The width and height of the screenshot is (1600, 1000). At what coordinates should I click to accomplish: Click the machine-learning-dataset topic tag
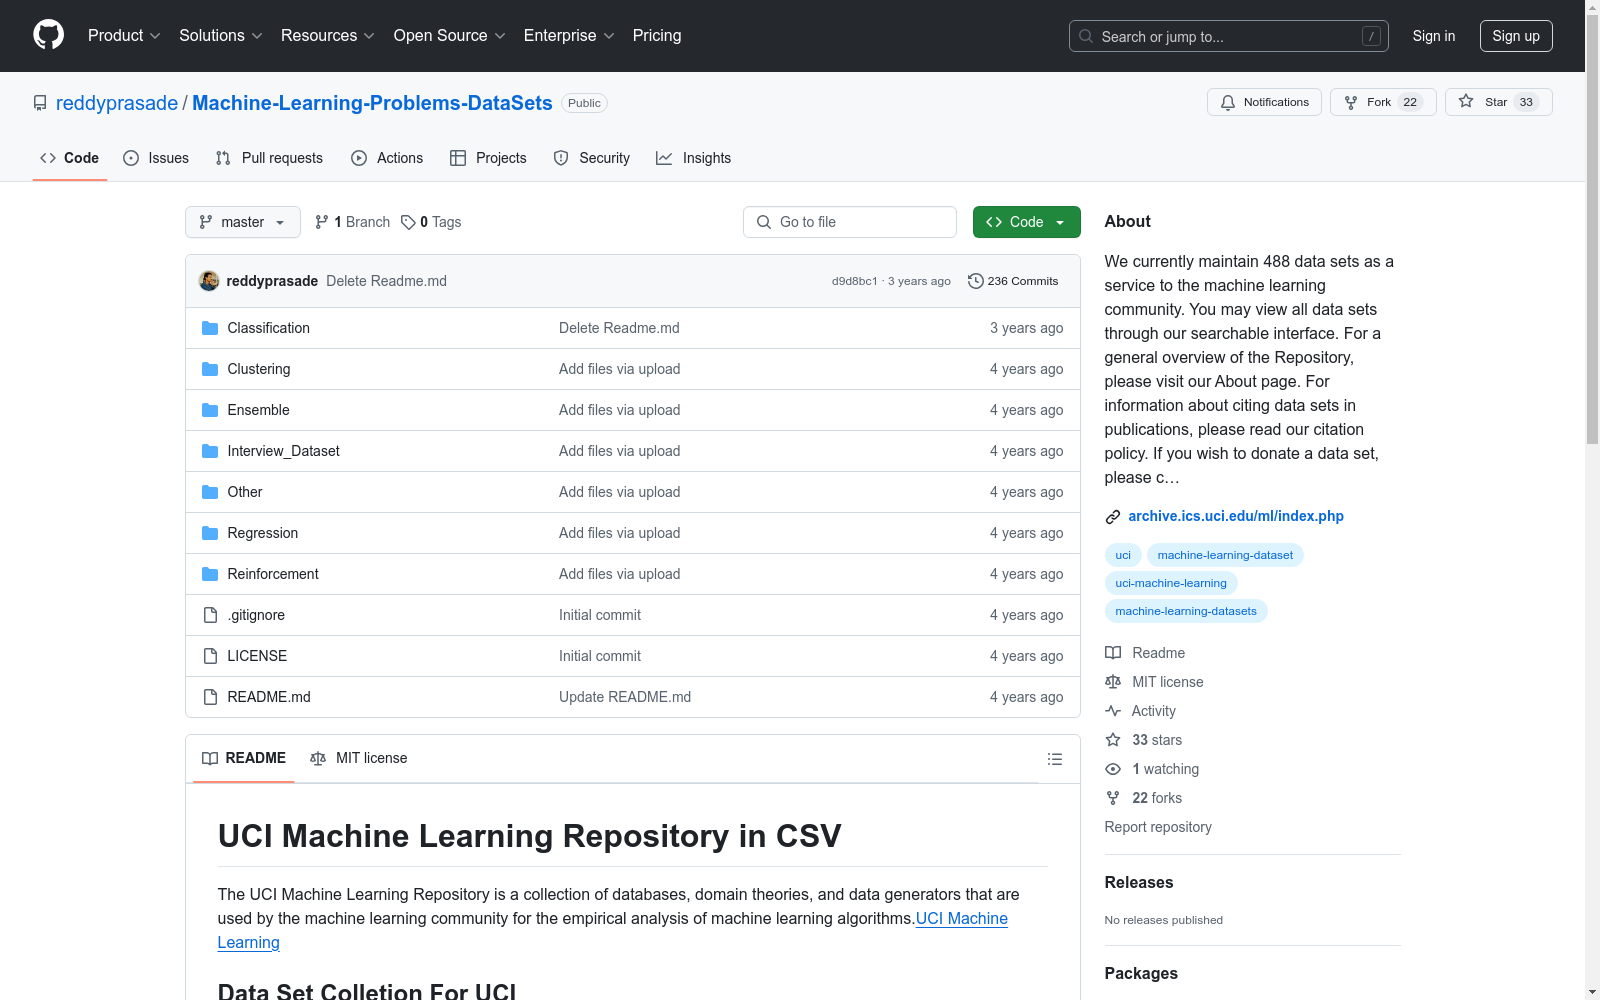1225,555
